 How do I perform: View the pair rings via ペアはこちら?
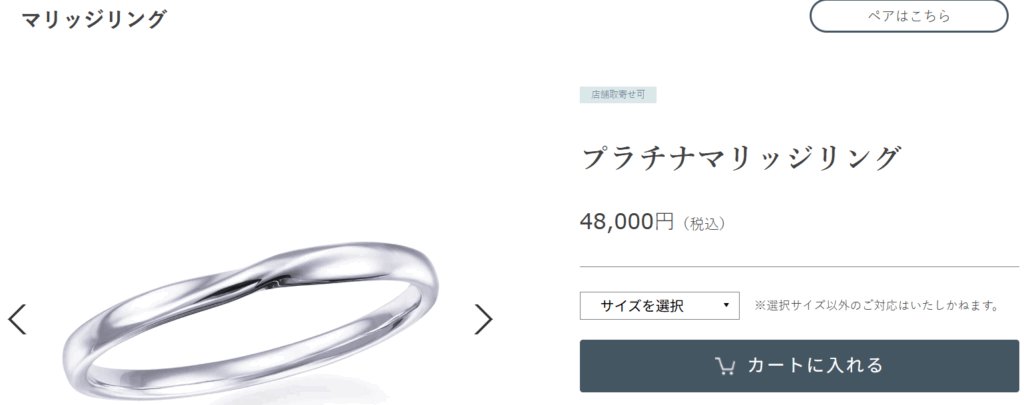pyautogui.click(x=909, y=16)
